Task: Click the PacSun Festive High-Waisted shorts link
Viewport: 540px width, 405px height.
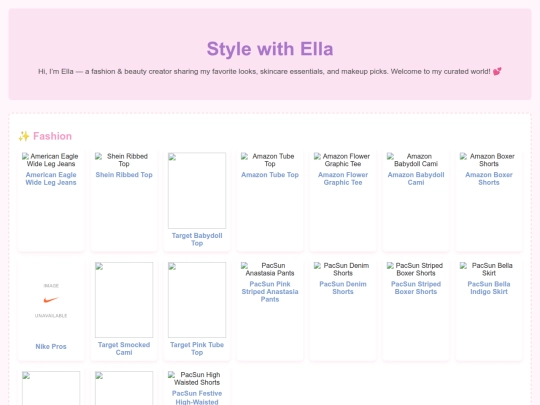Action: tap(197, 397)
